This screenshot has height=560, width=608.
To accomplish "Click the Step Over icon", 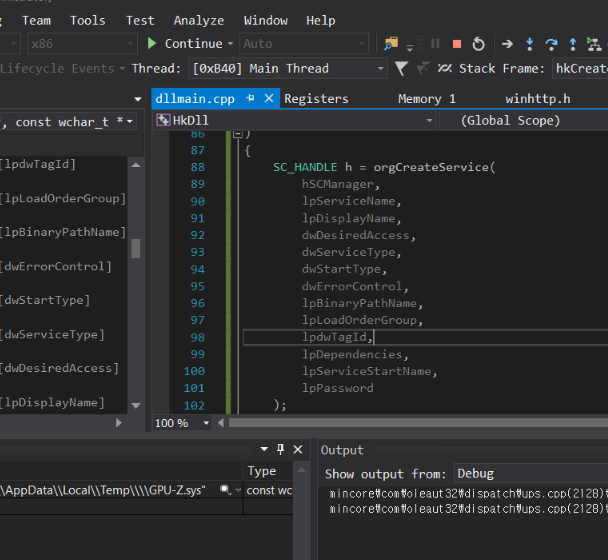I will coord(551,44).
